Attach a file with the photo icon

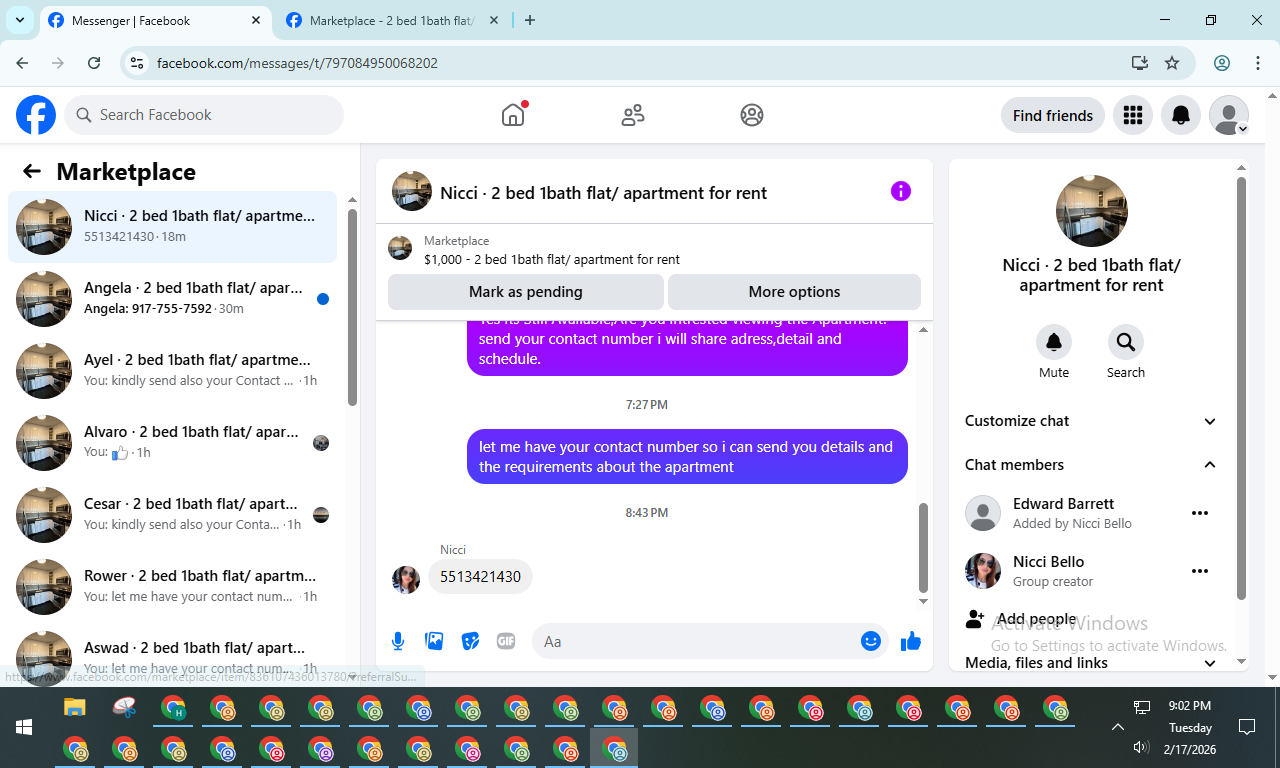434,641
